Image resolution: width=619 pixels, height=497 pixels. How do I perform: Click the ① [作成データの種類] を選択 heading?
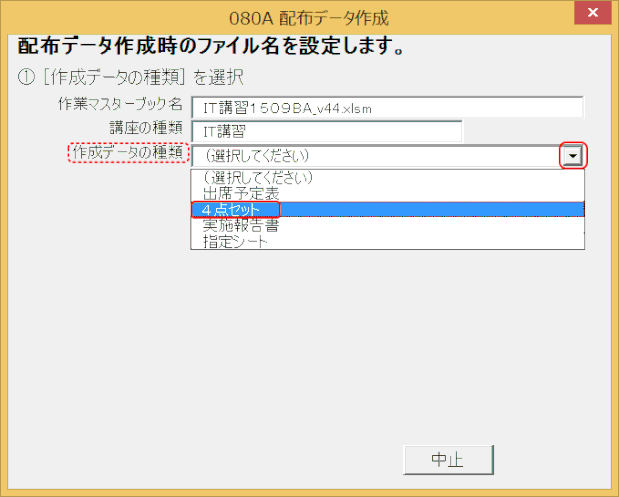click(x=131, y=77)
